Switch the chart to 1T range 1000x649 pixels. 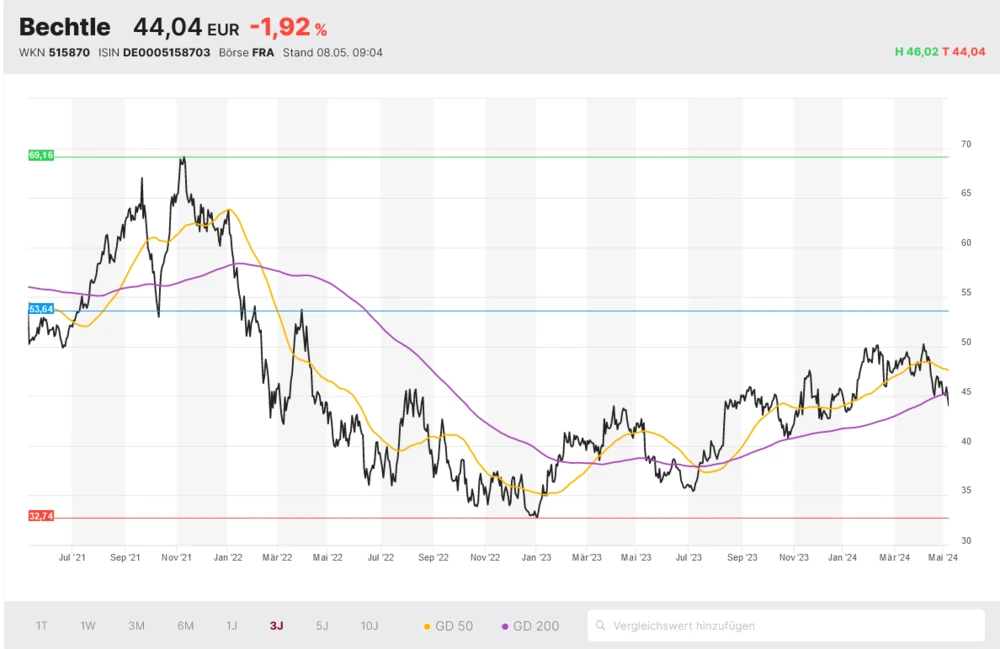coord(42,626)
